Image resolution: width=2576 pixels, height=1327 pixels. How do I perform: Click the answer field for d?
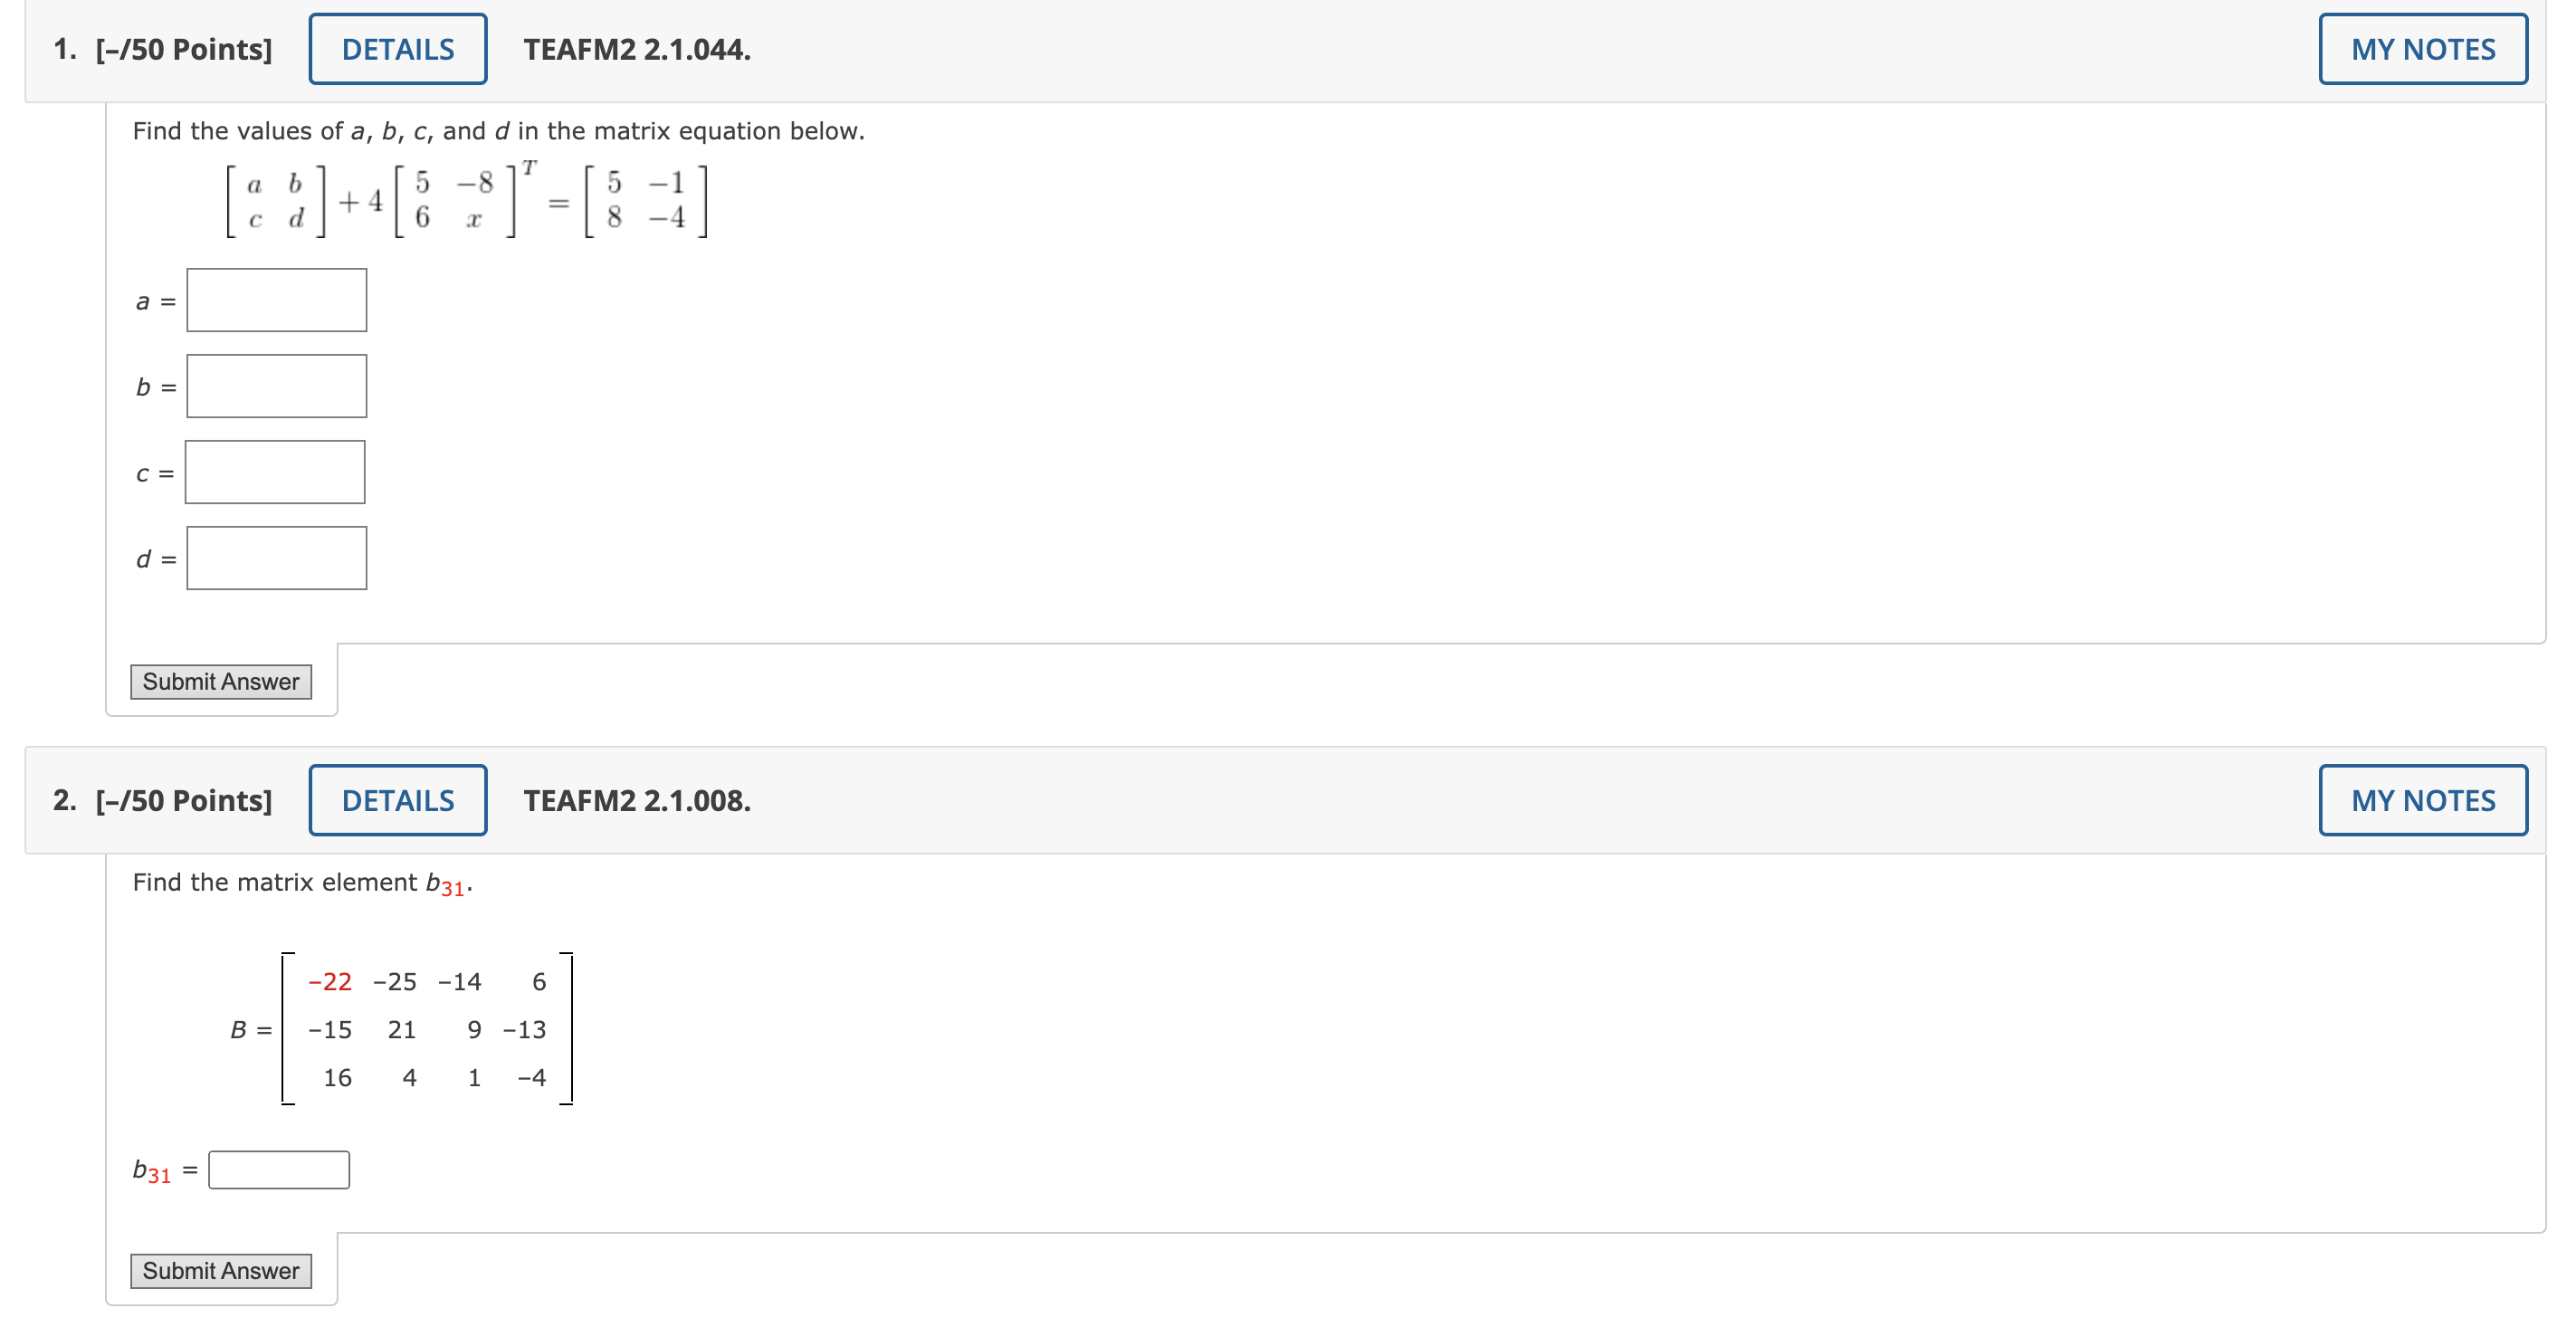click(275, 557)
